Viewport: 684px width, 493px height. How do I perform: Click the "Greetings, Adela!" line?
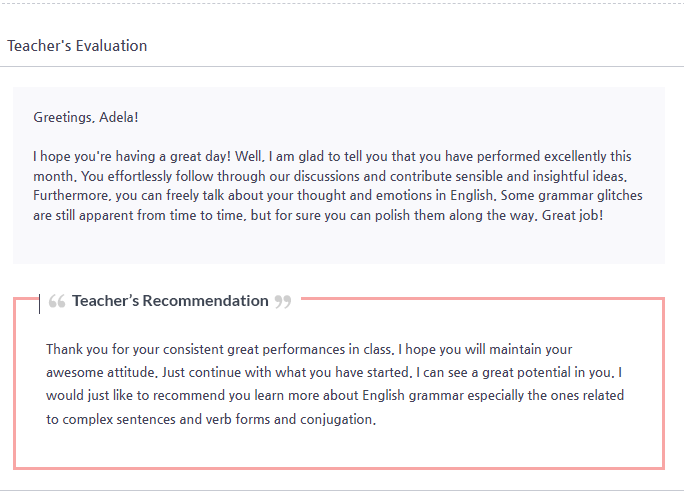86,117
